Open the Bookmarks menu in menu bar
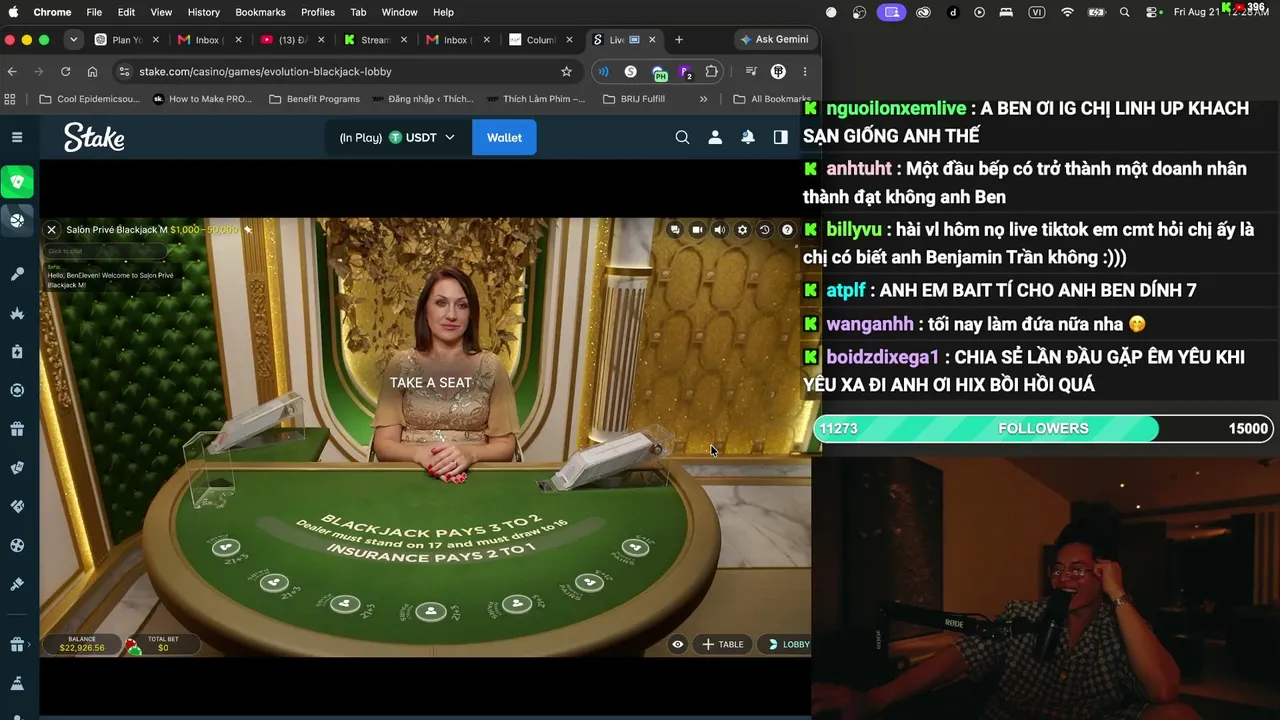Image resolution: width=1280 pixels, height=720 pixels. (260, 12)
